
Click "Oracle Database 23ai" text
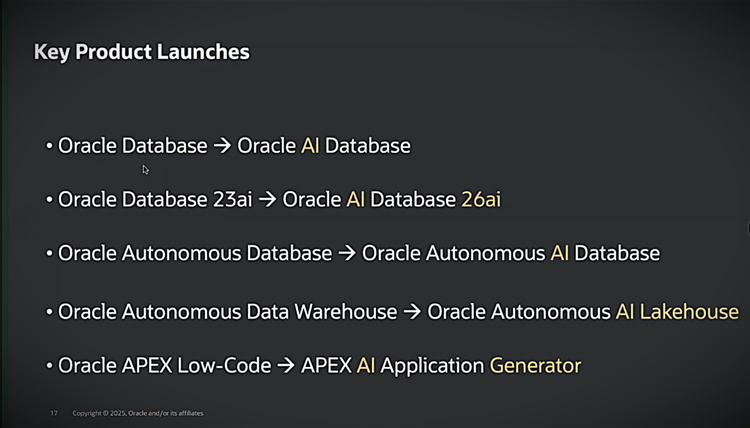[154, 199]
